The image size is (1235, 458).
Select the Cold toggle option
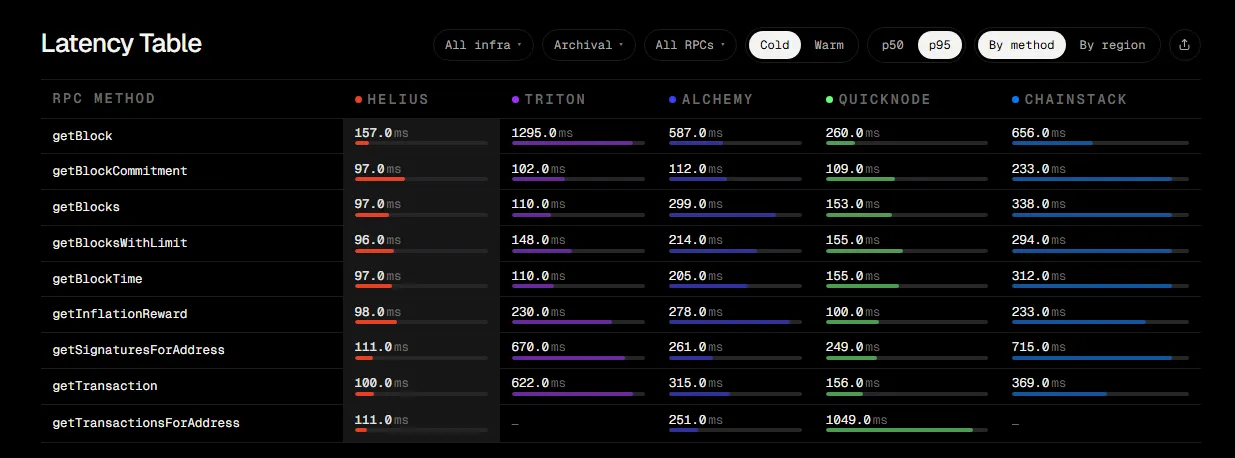775,45
